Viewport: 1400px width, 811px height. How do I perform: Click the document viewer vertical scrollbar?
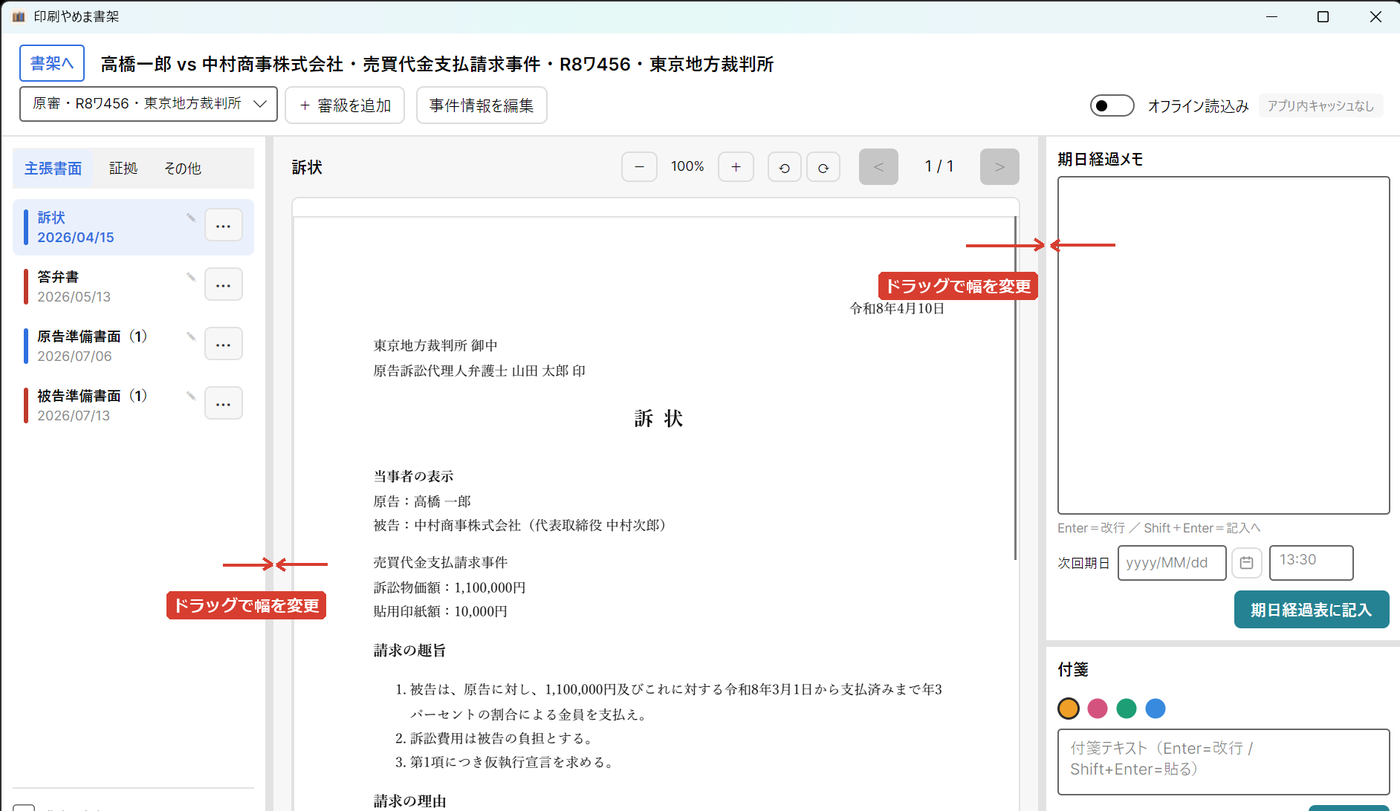(1015, 388)
